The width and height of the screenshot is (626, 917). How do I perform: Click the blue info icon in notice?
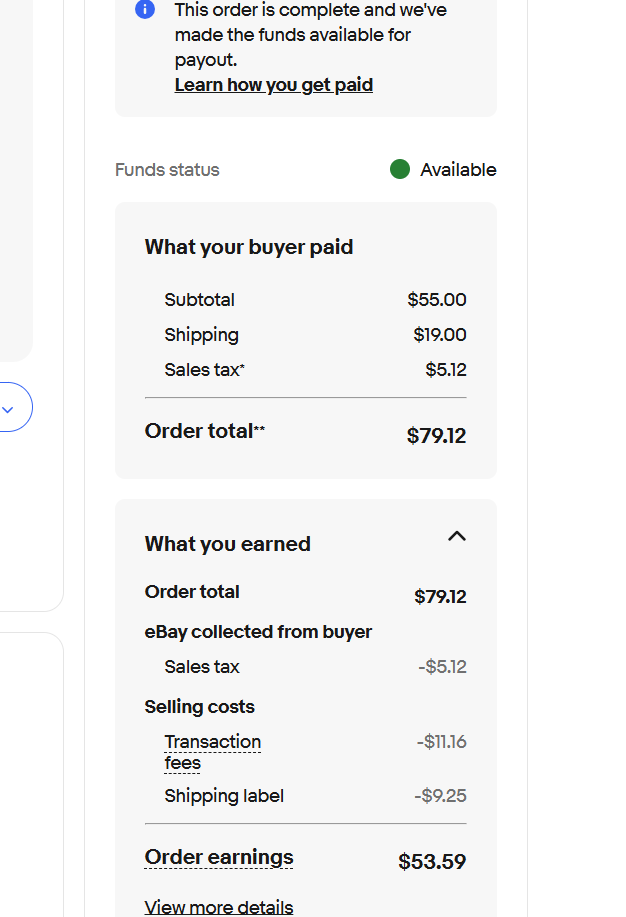click(x=145, y=10)
